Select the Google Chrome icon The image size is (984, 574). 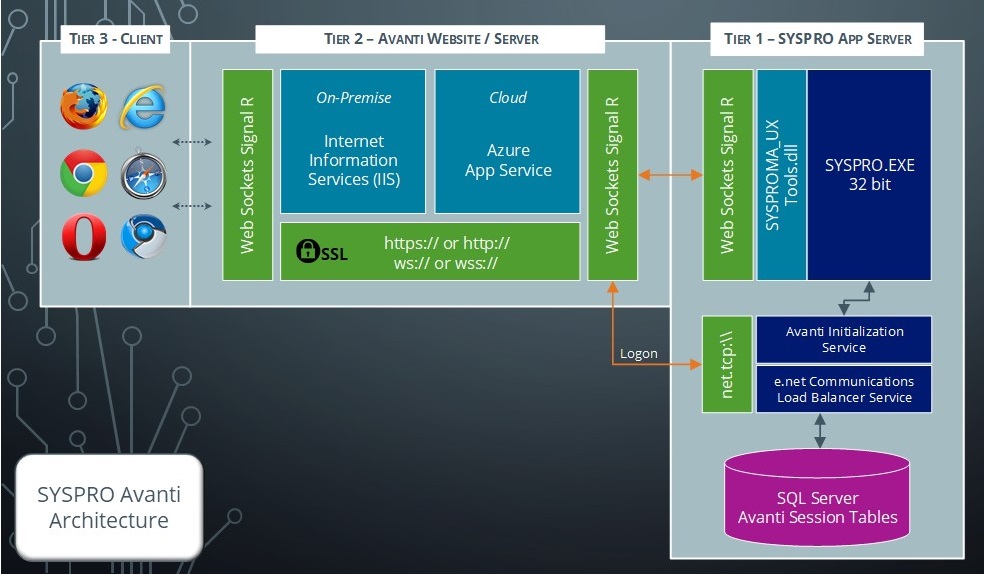click(83, 174)
